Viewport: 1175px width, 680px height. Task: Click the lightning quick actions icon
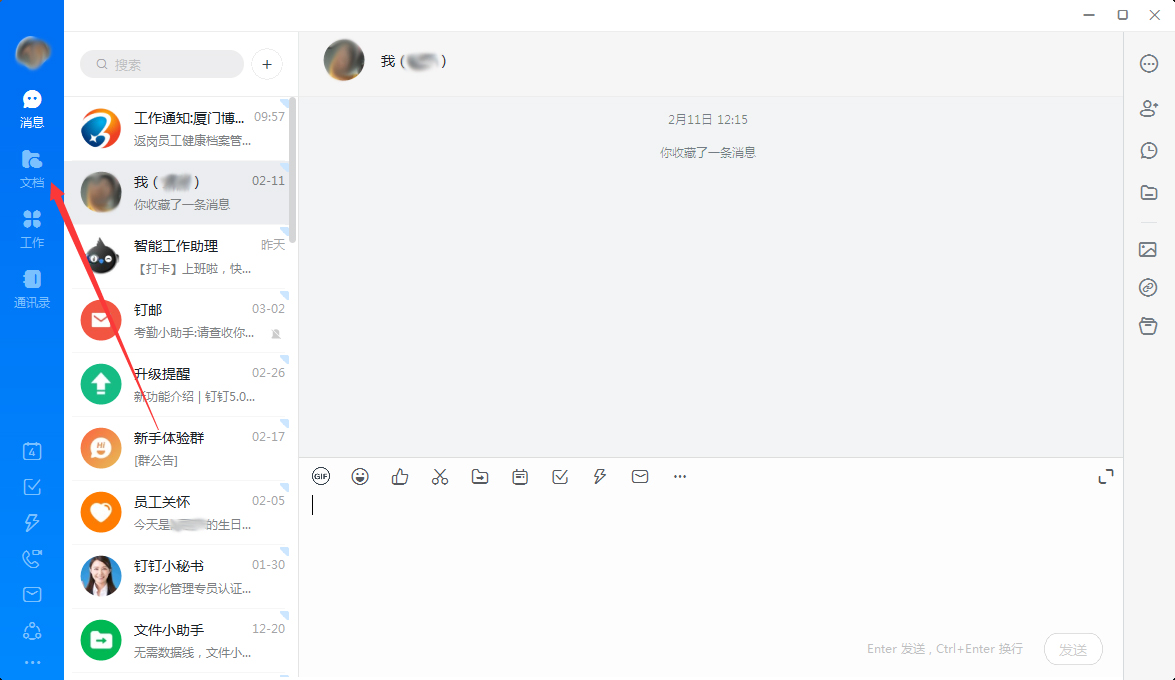point(600,476)
